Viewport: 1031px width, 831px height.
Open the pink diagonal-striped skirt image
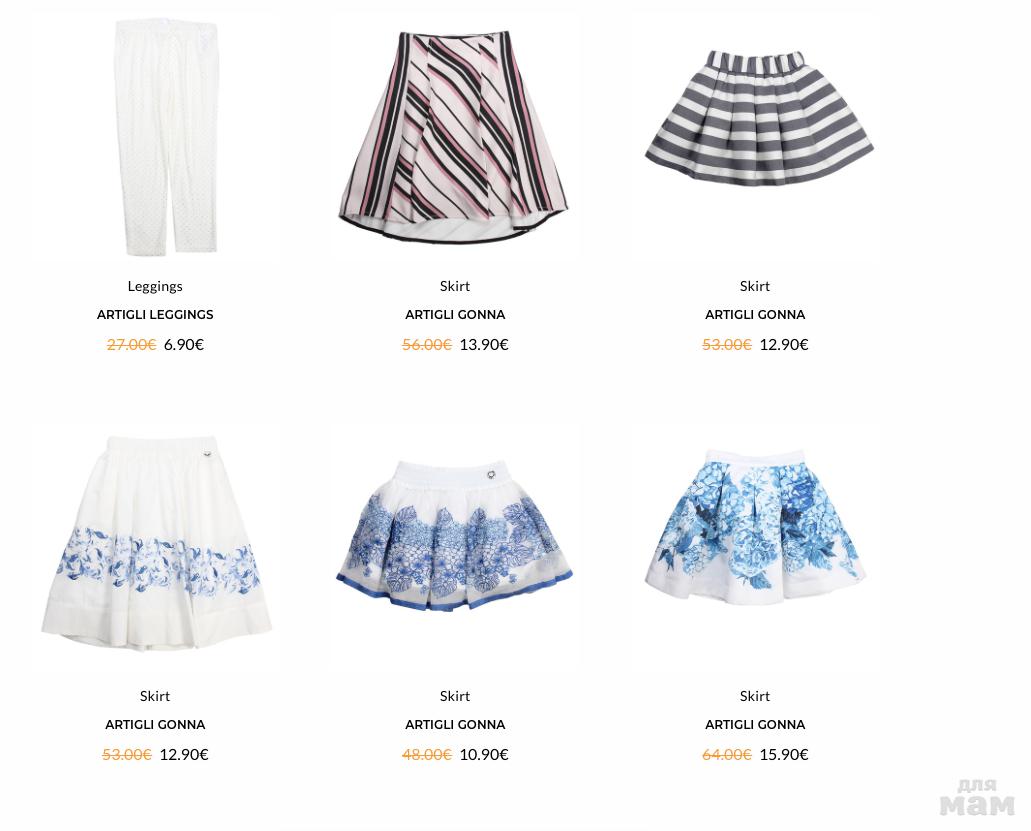[454, 137]
